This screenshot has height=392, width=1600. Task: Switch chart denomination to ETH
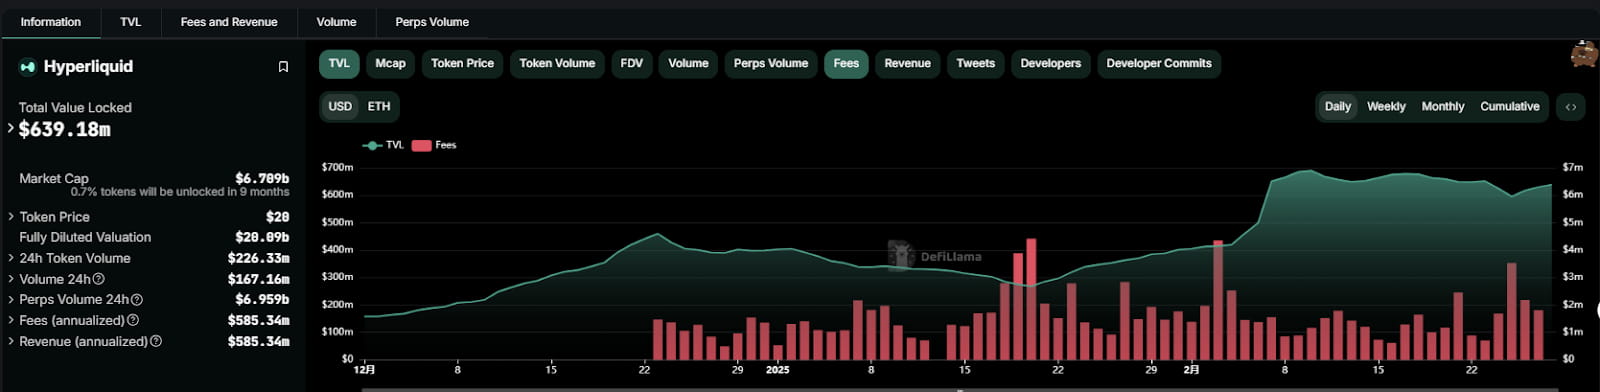tap(379, 107)
